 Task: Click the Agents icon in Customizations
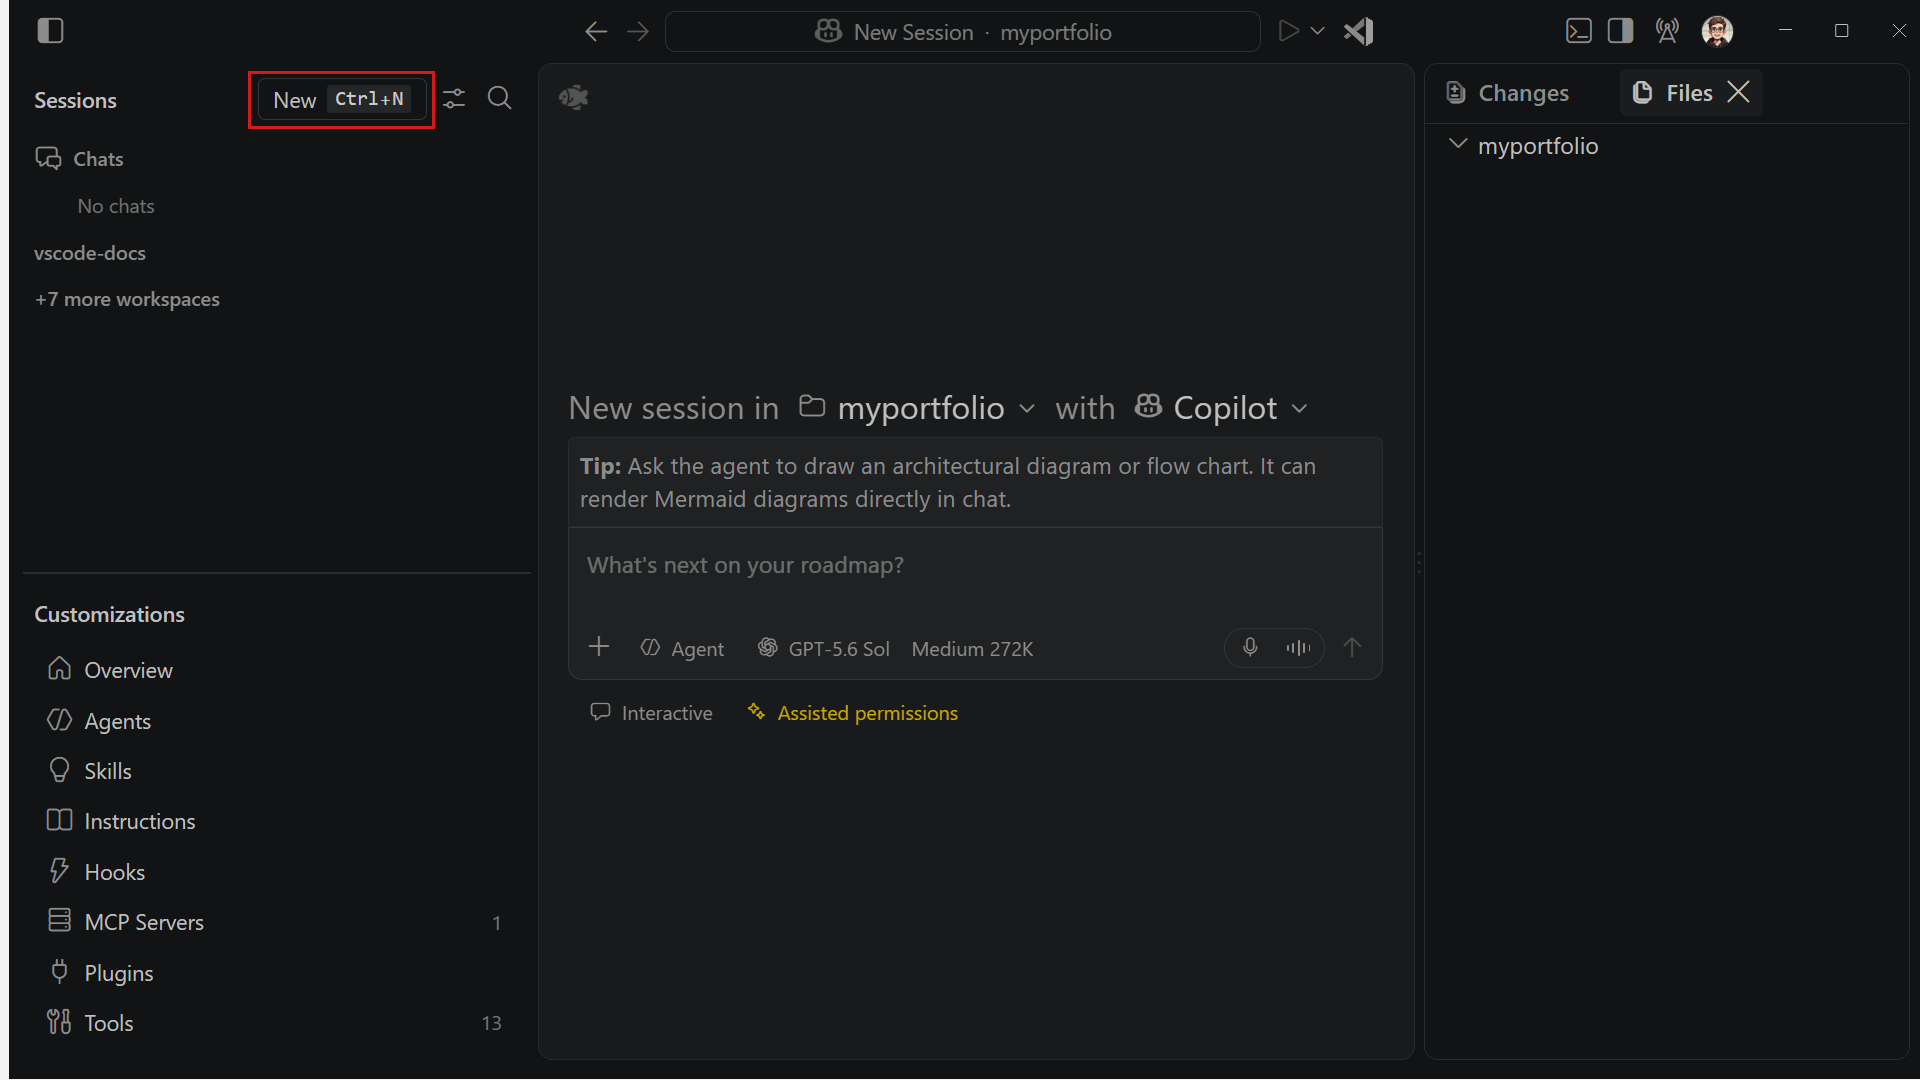60,719
